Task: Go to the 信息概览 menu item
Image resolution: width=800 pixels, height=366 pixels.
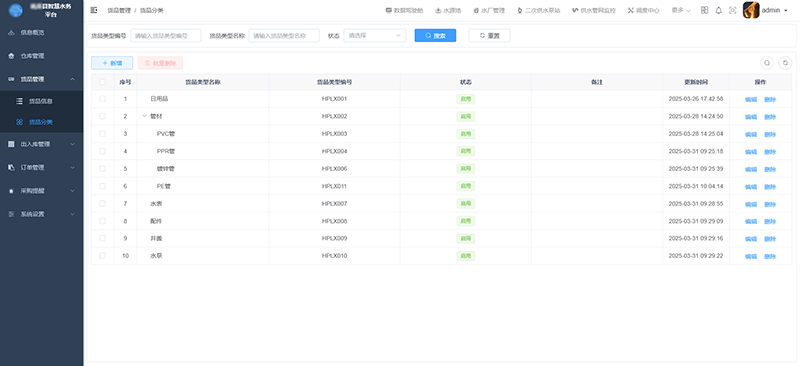Action: (x=41, y=33)
